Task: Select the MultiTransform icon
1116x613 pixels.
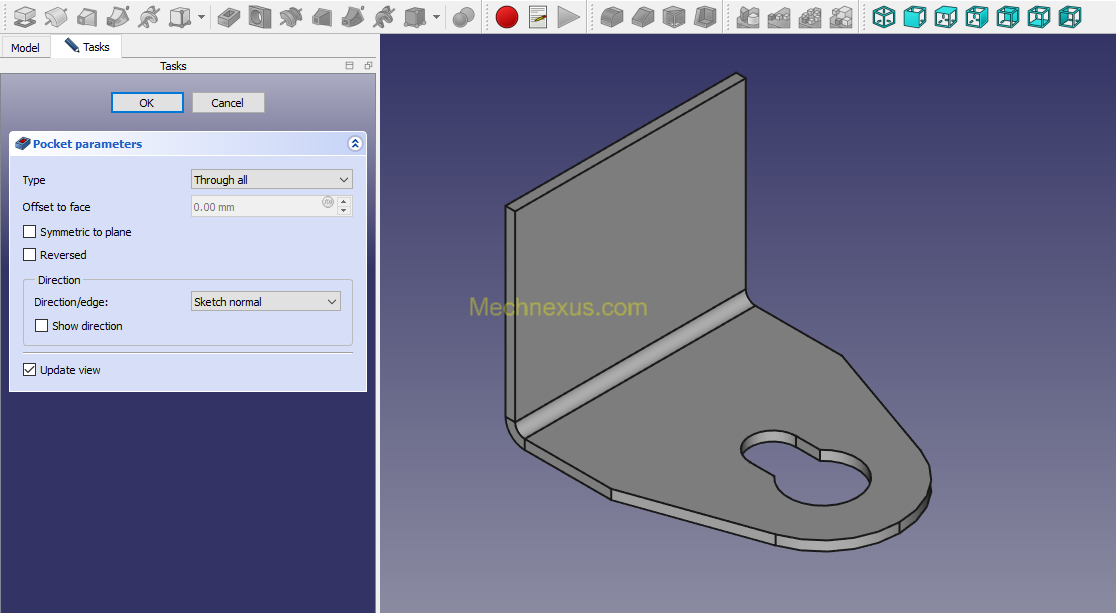Action: pyautogui.click(x=841, y=16)
